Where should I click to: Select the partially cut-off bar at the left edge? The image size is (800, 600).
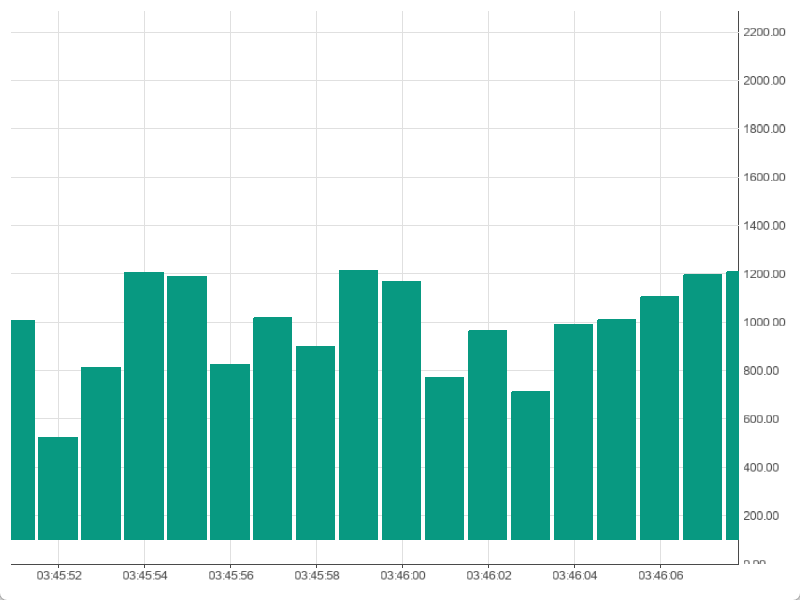point(22,429)
